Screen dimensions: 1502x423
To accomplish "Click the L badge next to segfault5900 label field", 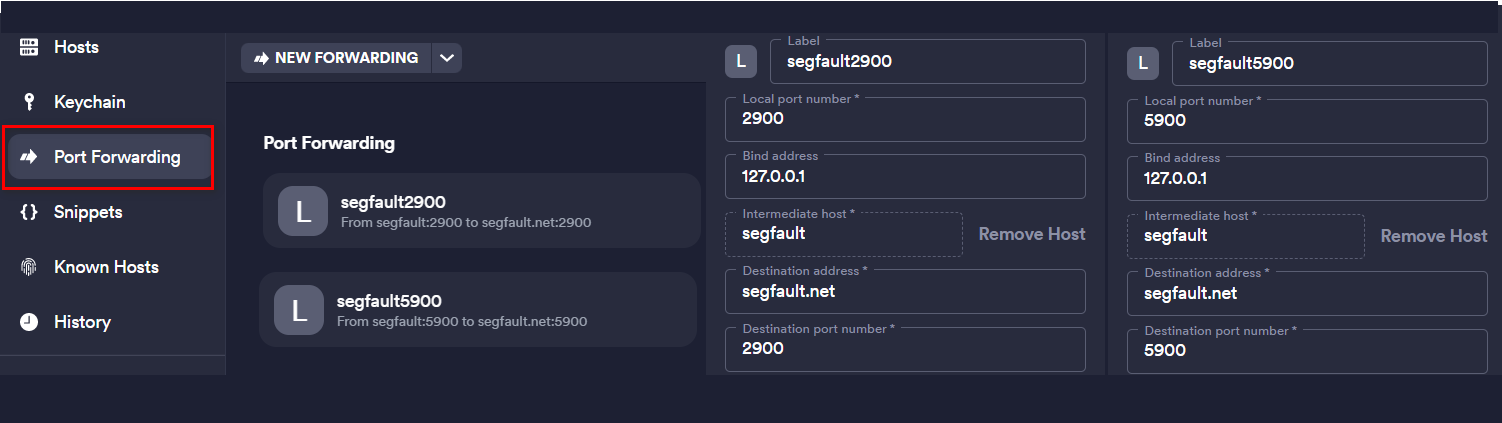I will [x=1142, y=63].
